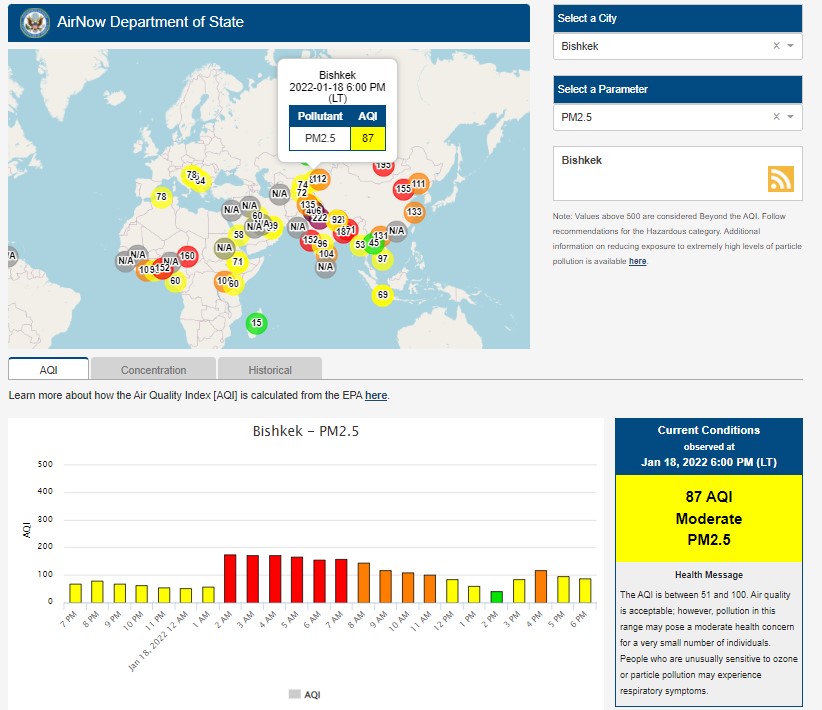The image size is (822, 710).
Task: Click the Department of State seal logo
Action: tap(35, 22)
